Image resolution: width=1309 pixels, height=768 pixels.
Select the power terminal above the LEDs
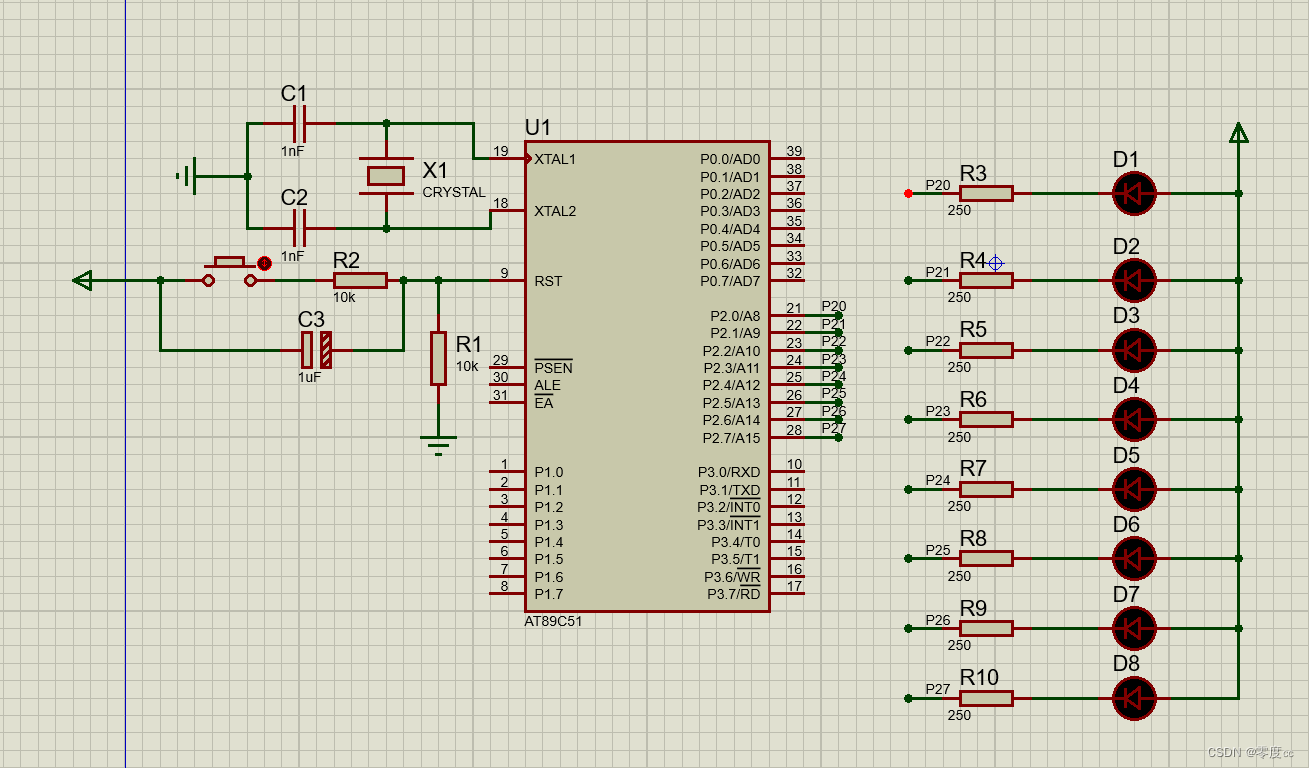pyautogui.click(x=1239, y=133)
